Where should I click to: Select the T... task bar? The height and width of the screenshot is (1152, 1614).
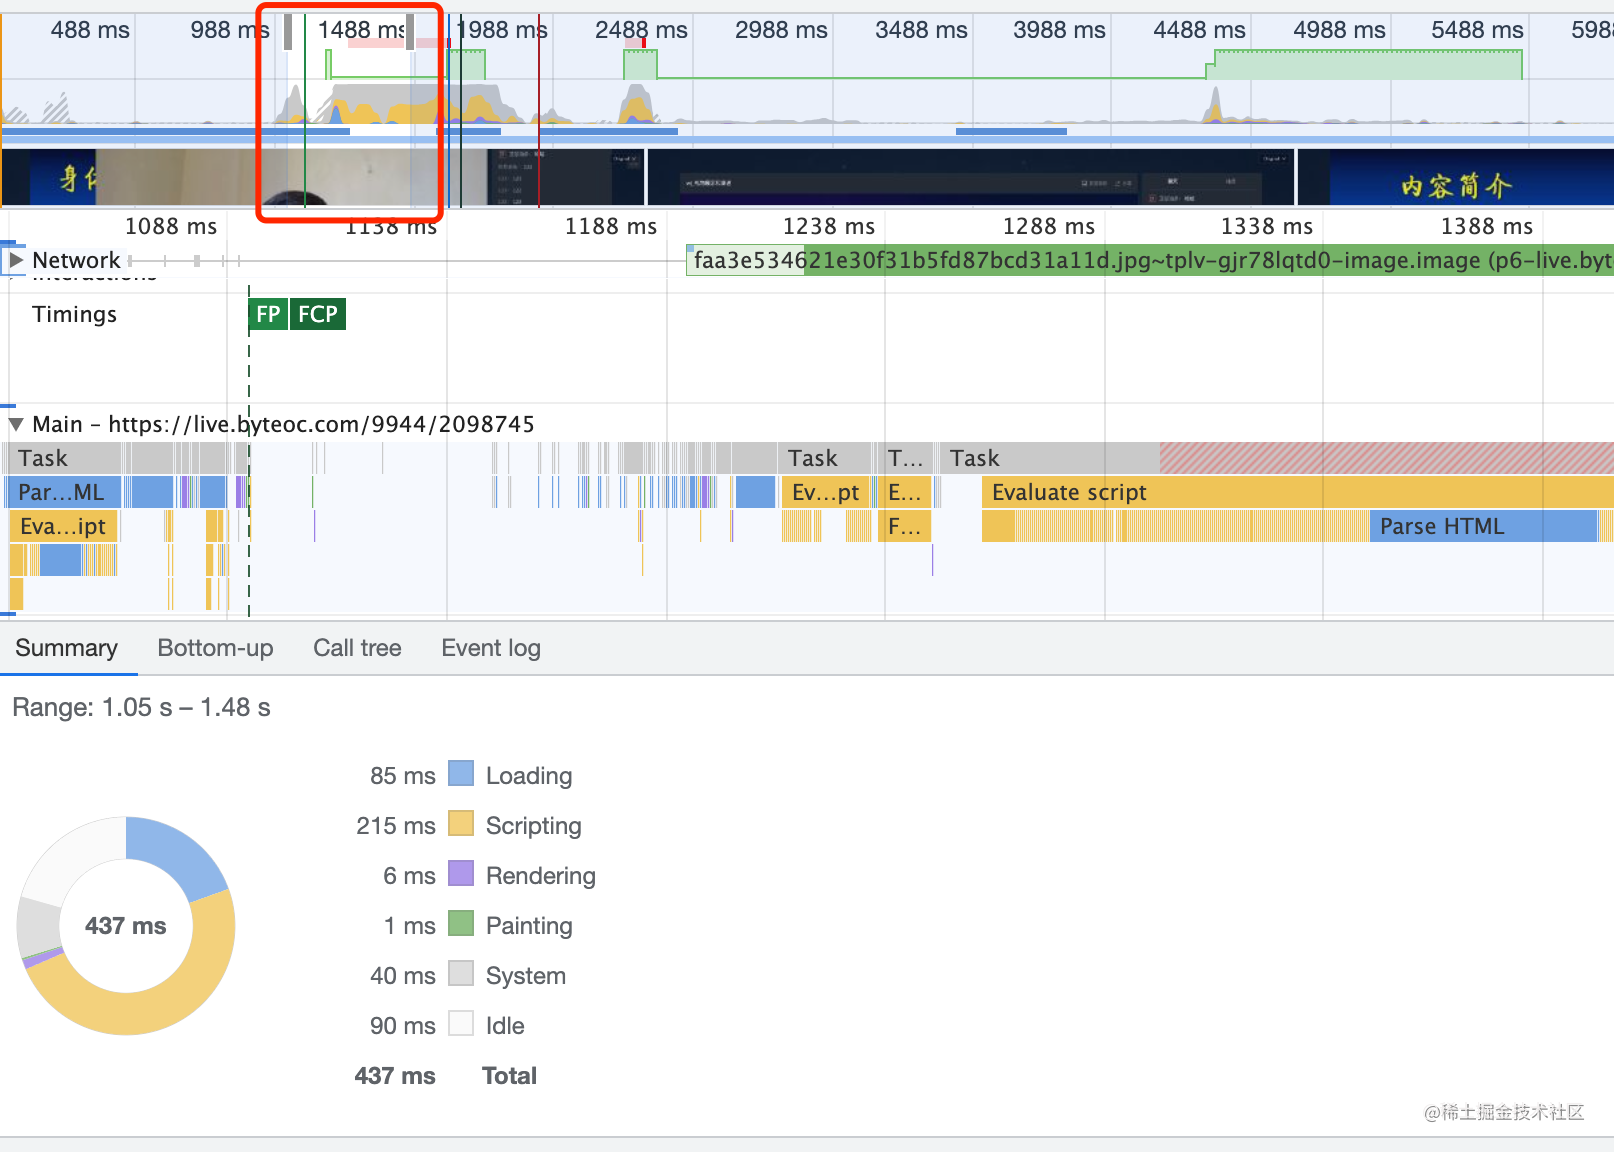(906, 458)
